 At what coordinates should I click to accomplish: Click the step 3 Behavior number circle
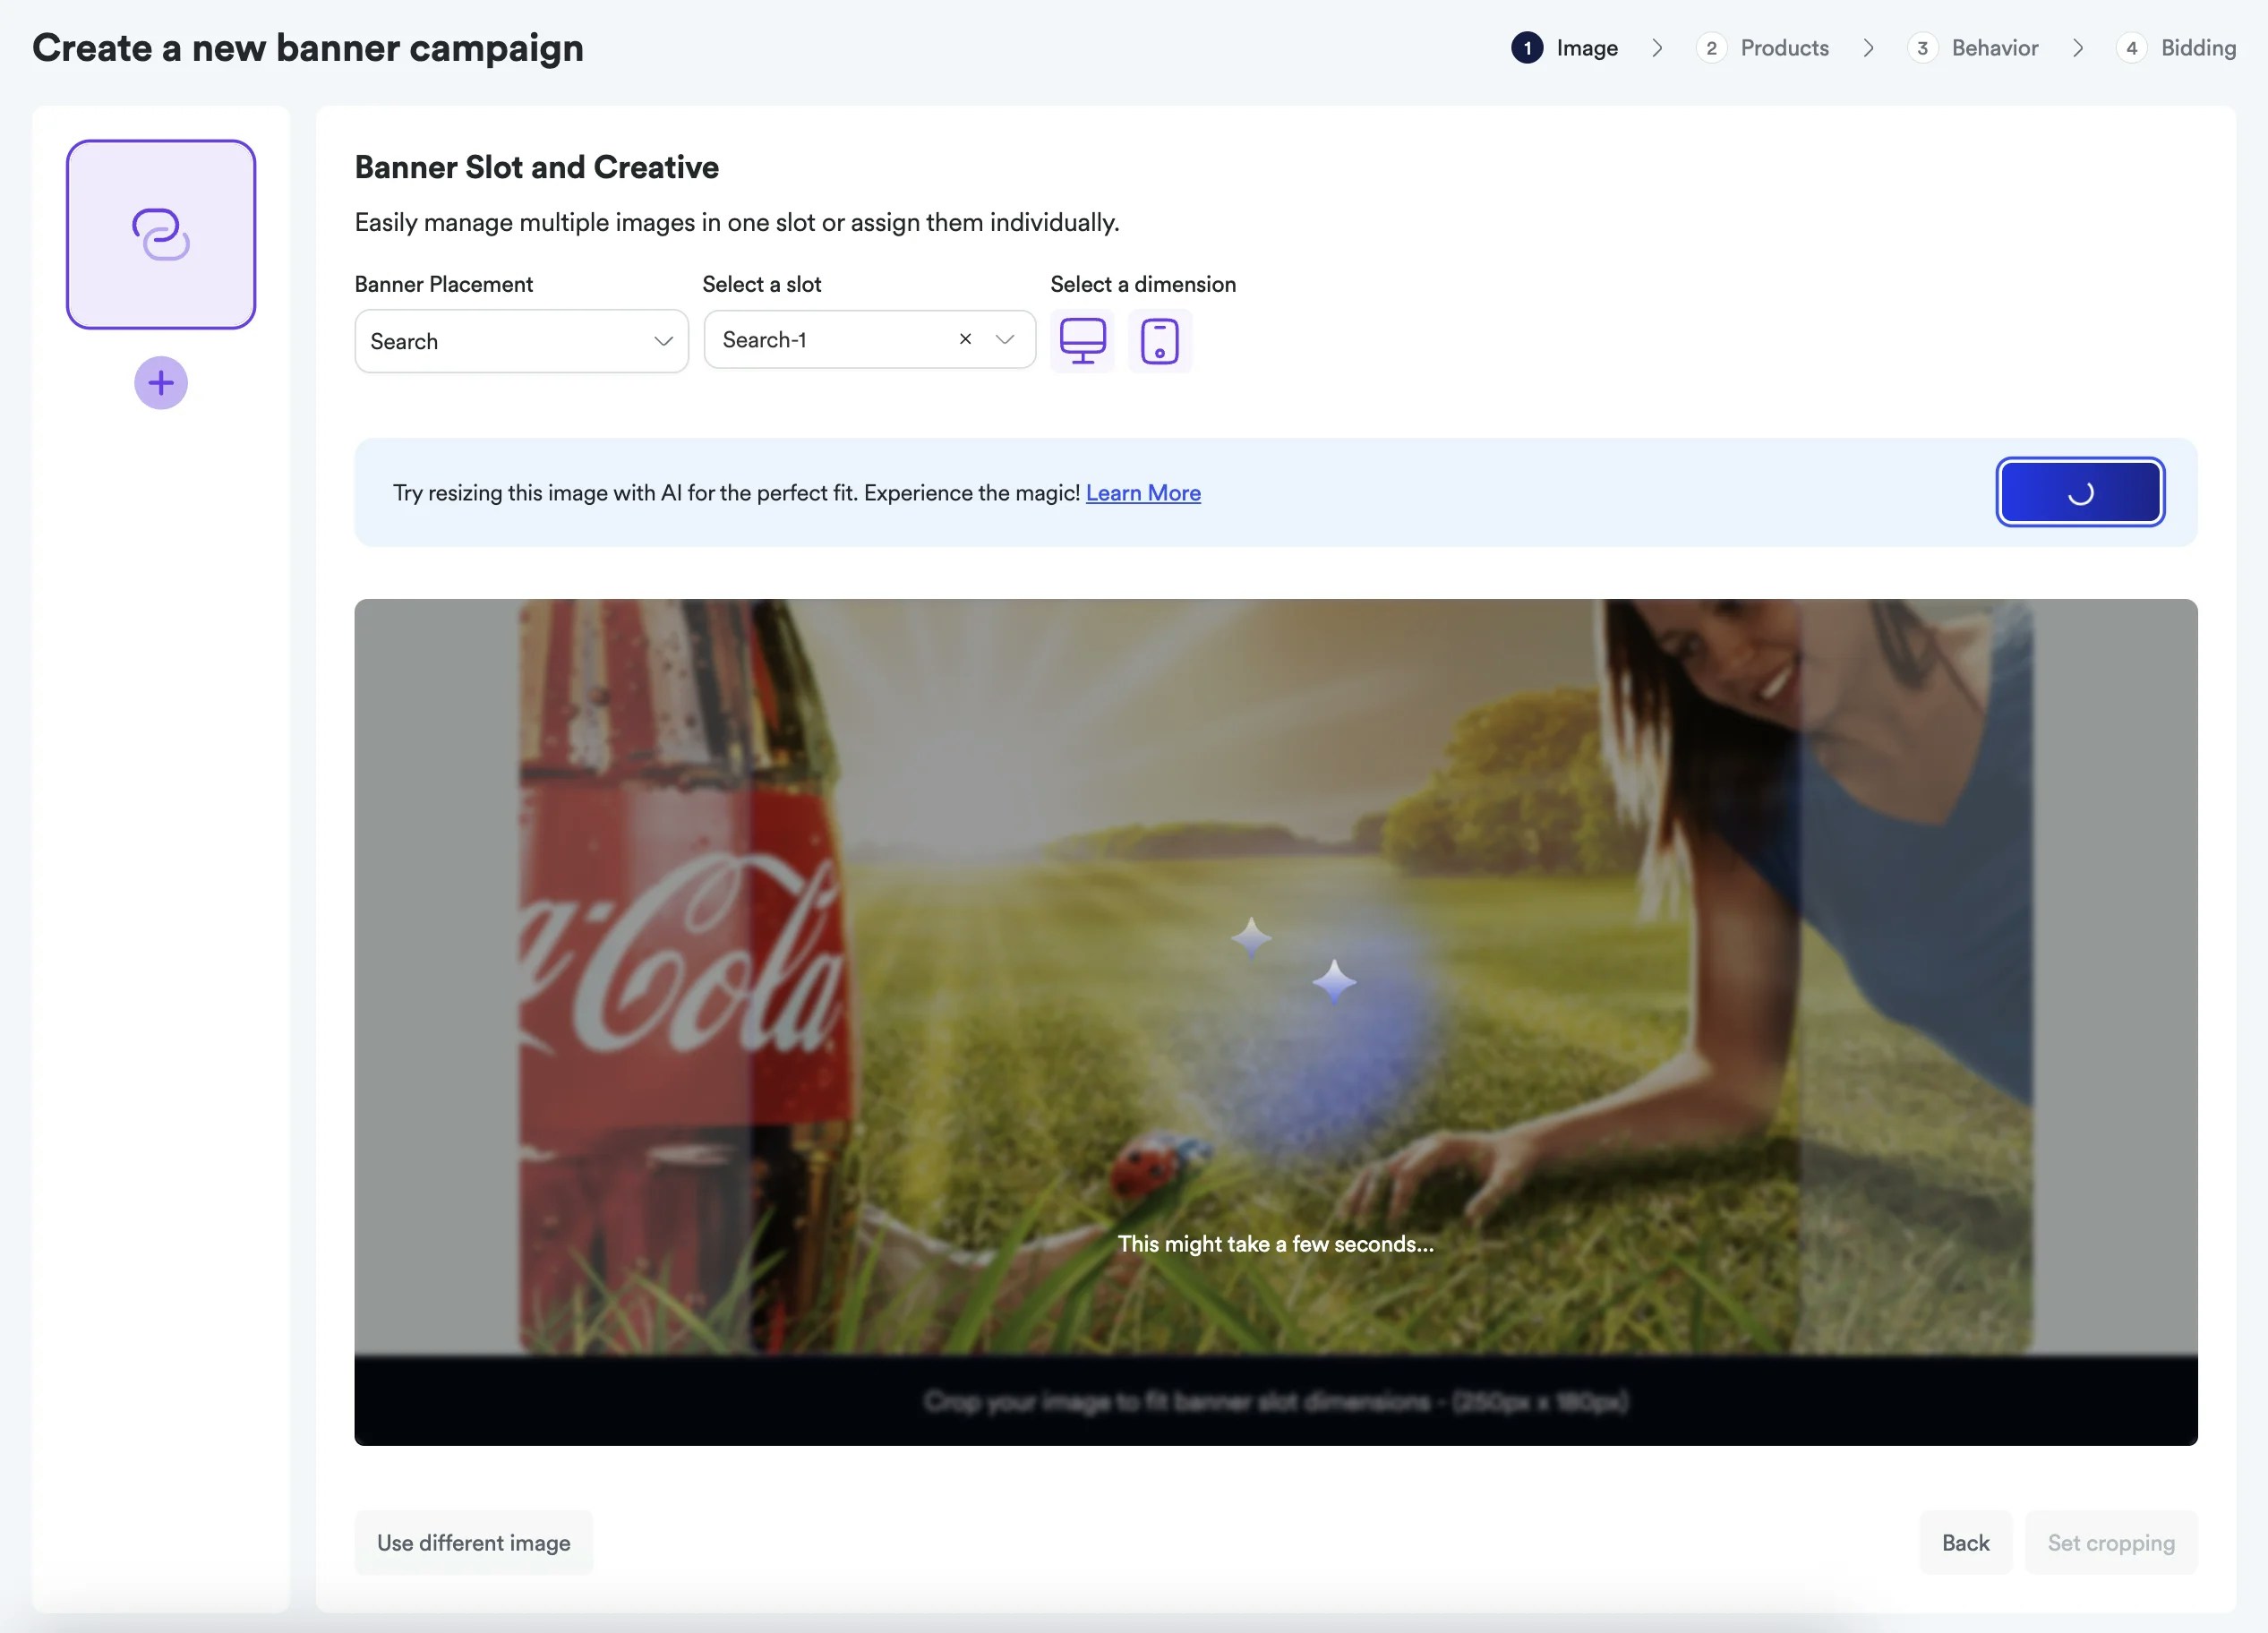1922,47
